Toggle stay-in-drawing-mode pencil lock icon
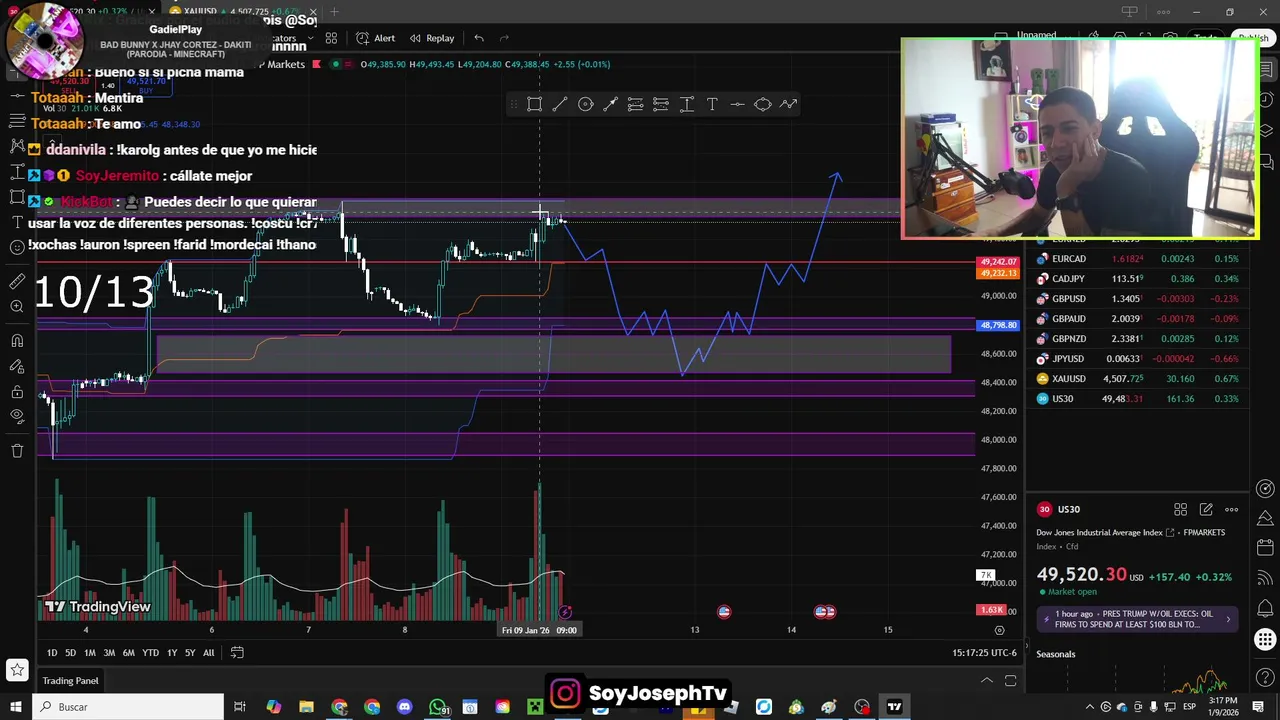Image resolution: width=1280 pixels, height=720 pixels. (x=17, y=367)
